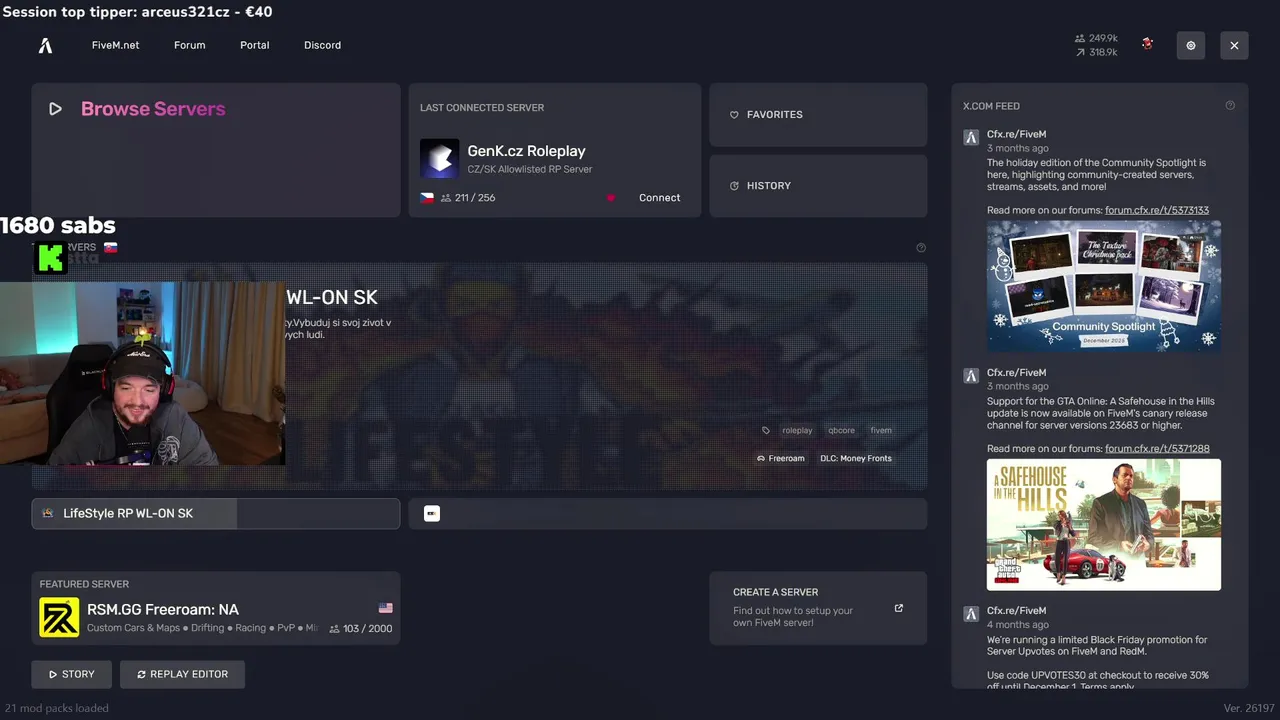Click the US flag on RSM.GG card
The height and width of the screenshot is (720, 1280).
(385, 608)
